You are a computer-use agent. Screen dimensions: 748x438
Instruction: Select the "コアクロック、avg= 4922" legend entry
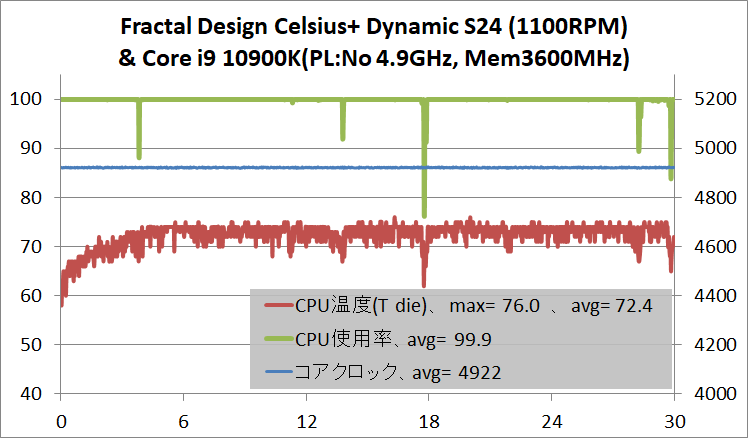[383, 372]
